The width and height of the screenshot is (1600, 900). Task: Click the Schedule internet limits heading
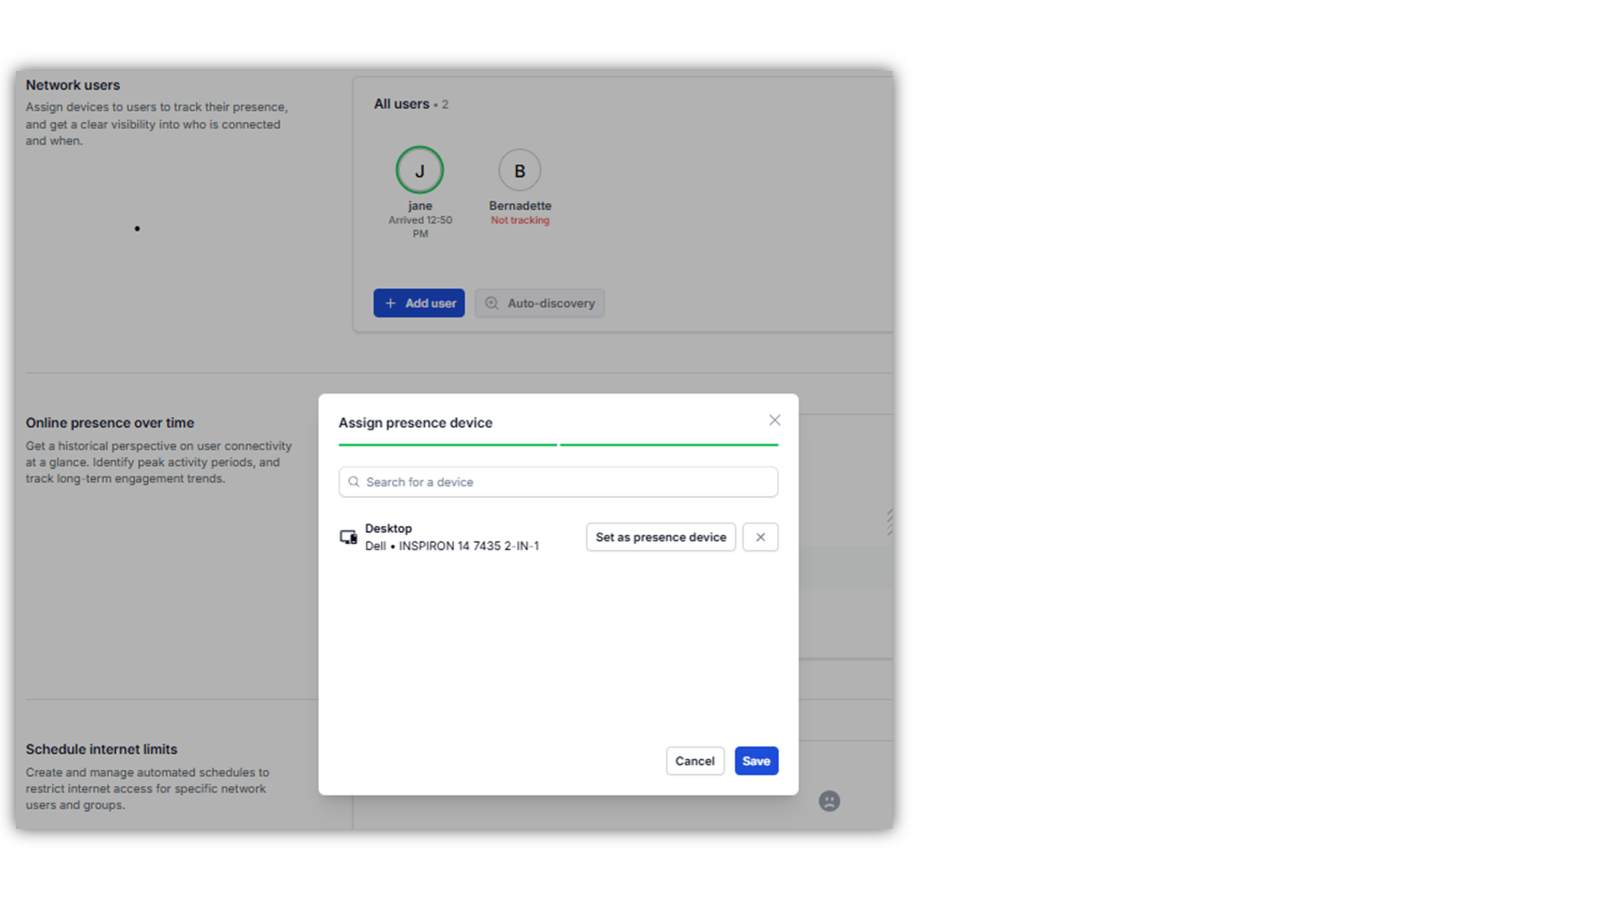pyautogui.click(x=101, y=749)
